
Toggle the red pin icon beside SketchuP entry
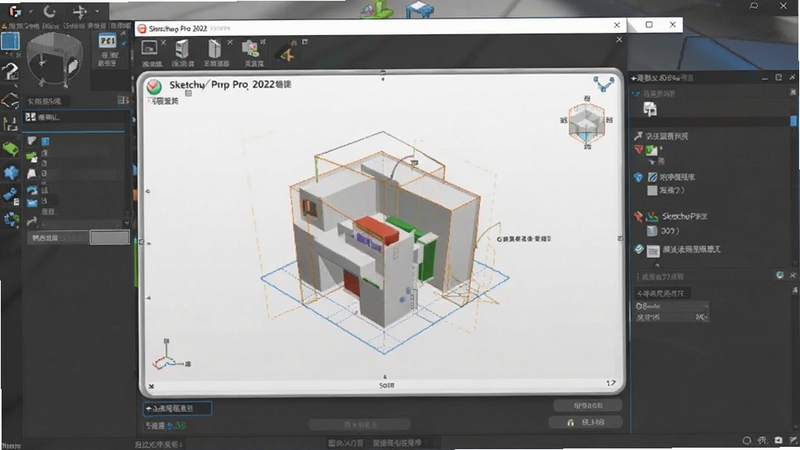tap(638, 216)
